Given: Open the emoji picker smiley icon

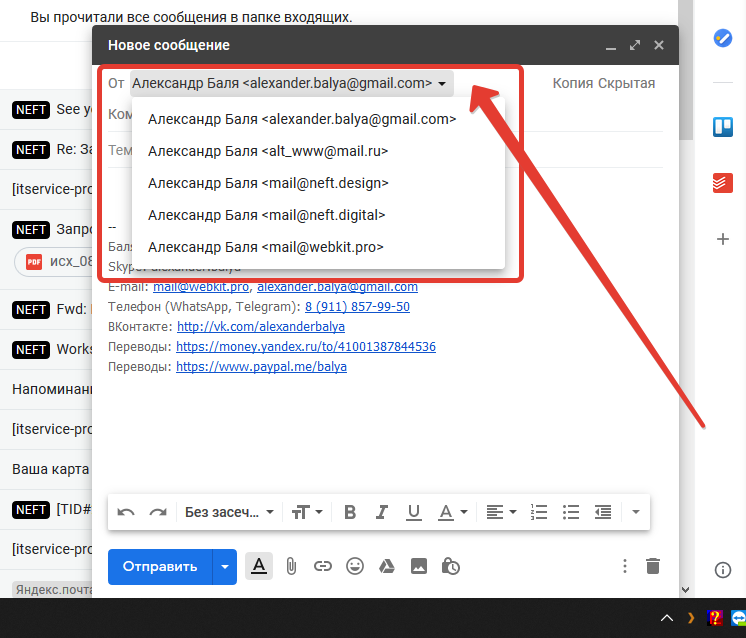Looking at the screenshot, I should pos(354,566).
